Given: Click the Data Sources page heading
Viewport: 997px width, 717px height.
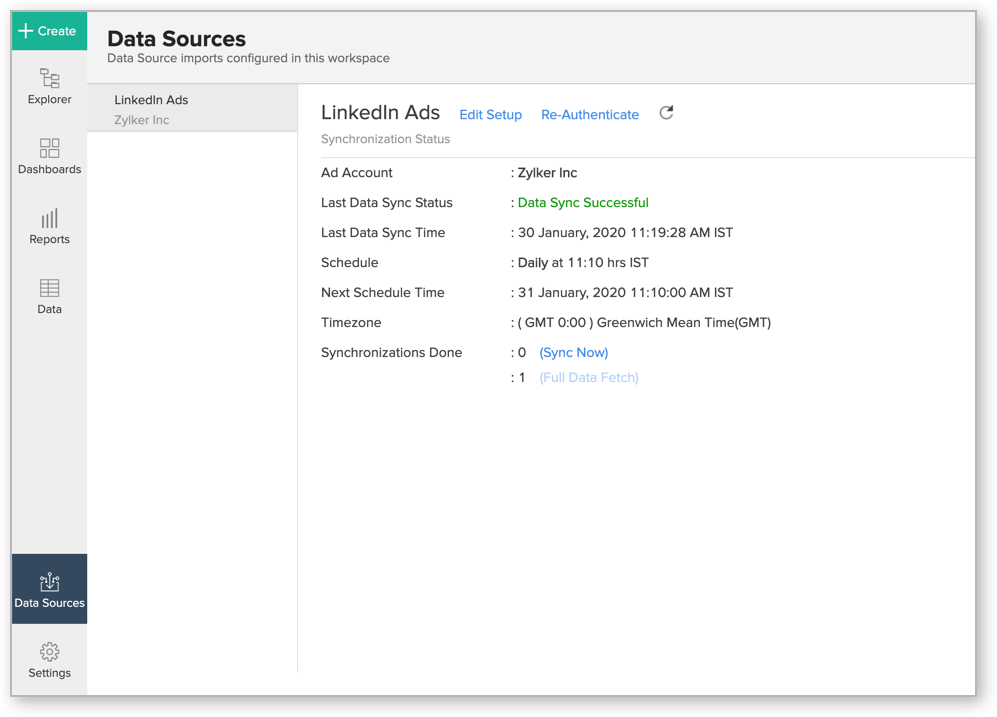Looking at the screenshot, I should coord(176,39).
